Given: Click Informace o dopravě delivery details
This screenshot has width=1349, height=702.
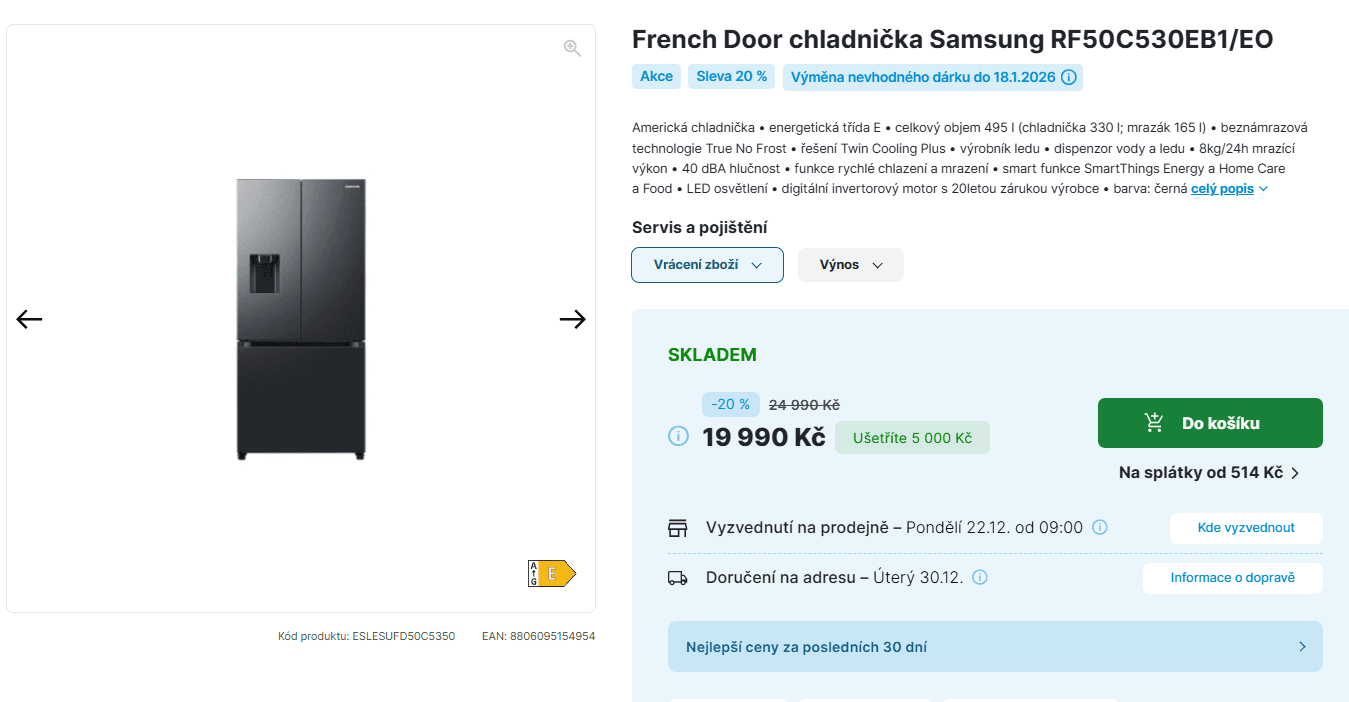Looking at the screenshot, I should (1232, 578).
